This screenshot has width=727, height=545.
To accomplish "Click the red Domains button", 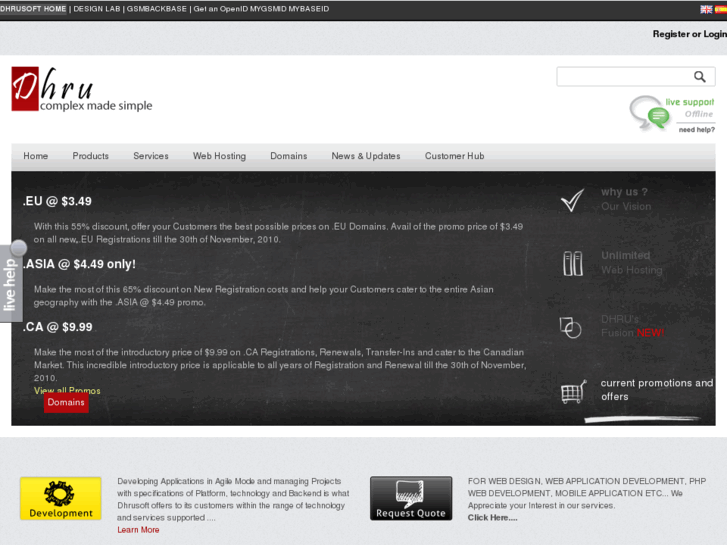I will click(66, 403).
